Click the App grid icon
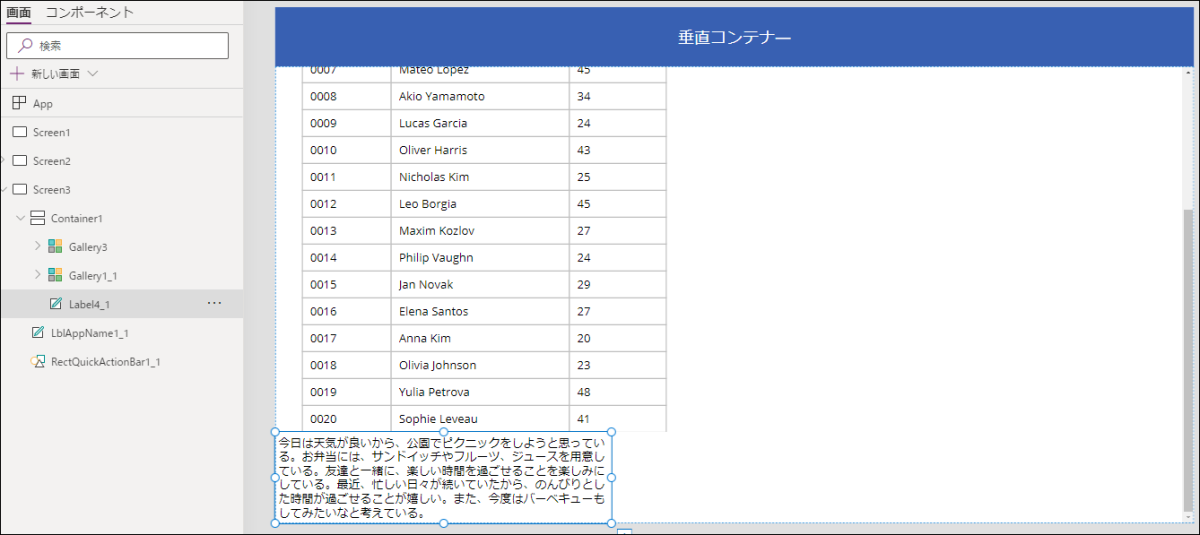Image resolution: width=1200 pixels, height=535 pixels. coord(19,103)
